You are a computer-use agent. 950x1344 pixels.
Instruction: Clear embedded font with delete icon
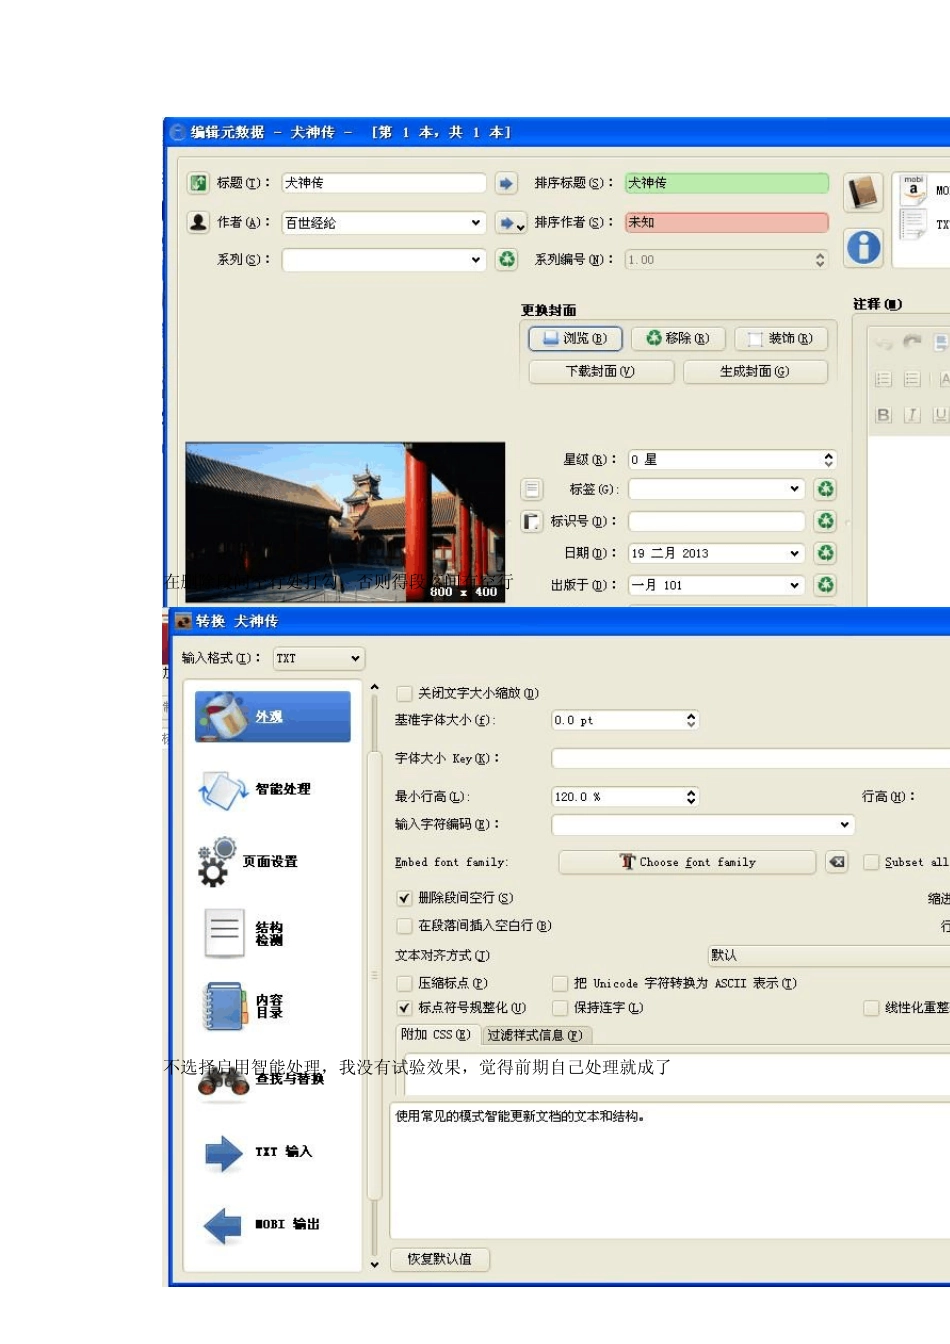[x=837, y=862]
